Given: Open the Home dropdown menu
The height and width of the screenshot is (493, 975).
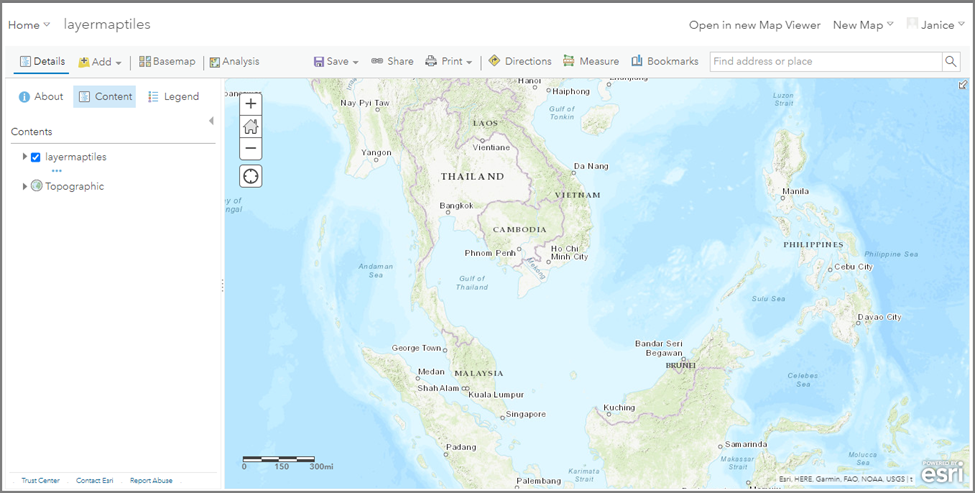Looking at the screenshot, I should pos(29,25).
